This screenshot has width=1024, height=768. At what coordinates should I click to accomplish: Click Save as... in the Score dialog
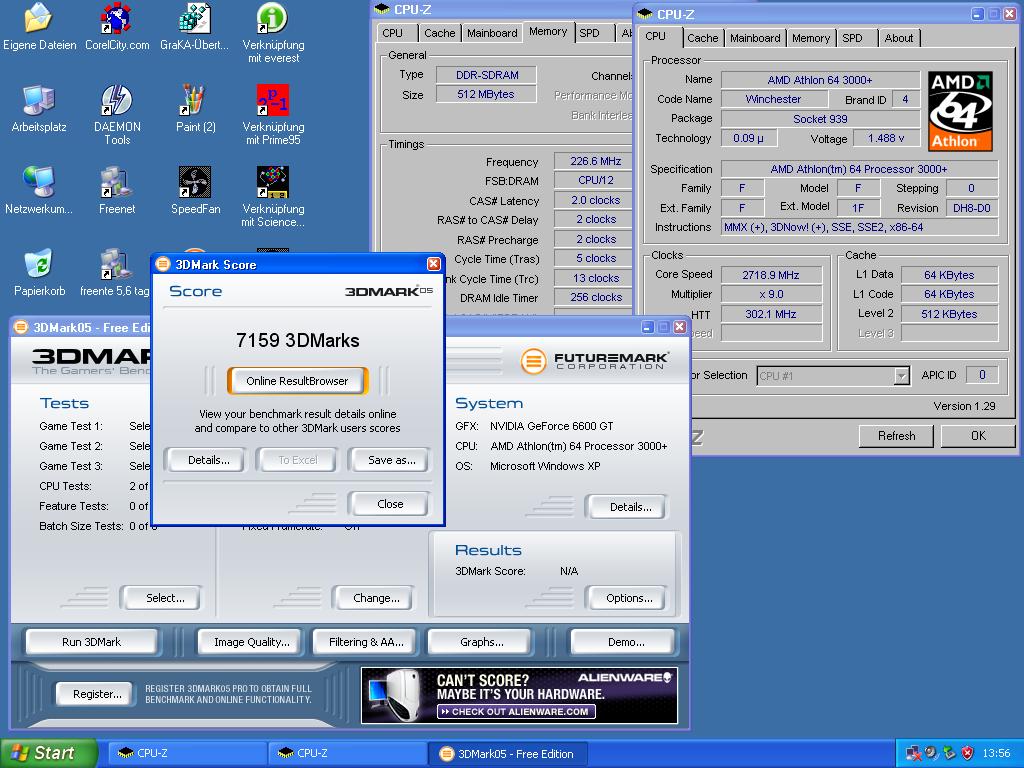391,460
